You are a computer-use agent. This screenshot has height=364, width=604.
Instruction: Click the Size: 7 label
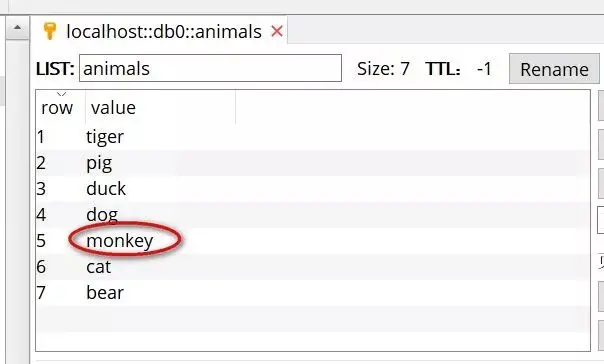point(383,69)
